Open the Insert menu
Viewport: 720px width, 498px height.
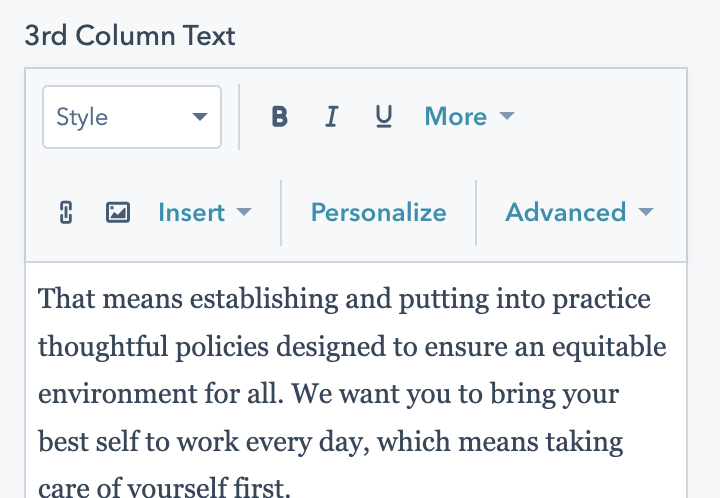[x=191, y=212]
